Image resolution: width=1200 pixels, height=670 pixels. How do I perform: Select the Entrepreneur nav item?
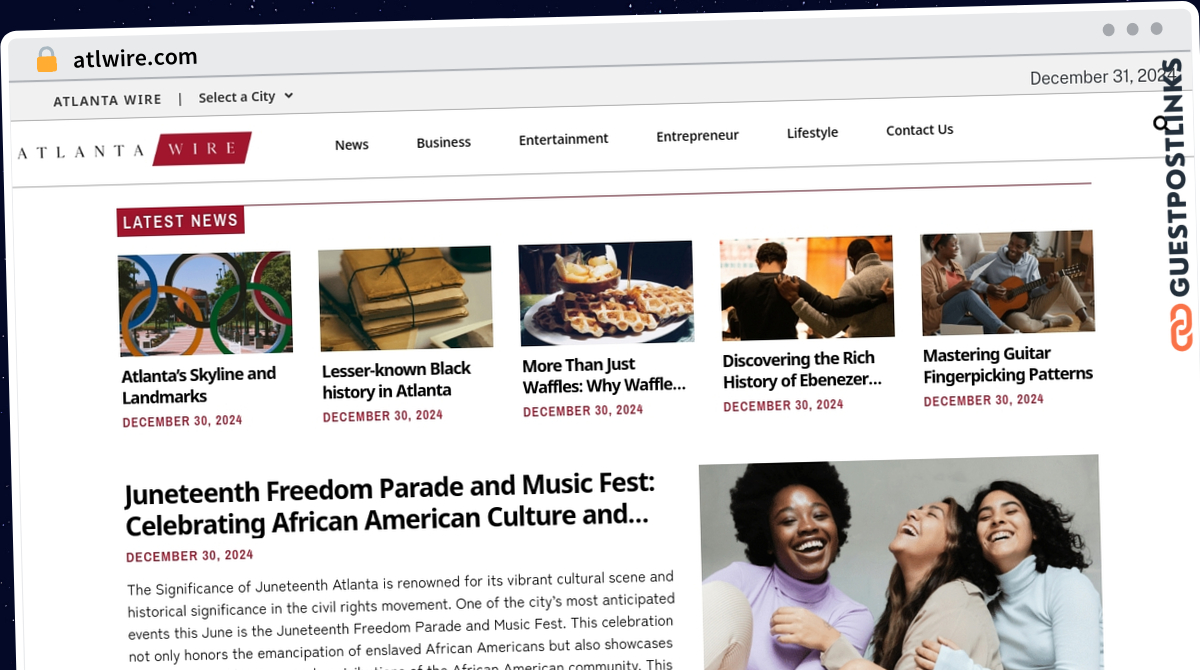(x=697, y=136)
